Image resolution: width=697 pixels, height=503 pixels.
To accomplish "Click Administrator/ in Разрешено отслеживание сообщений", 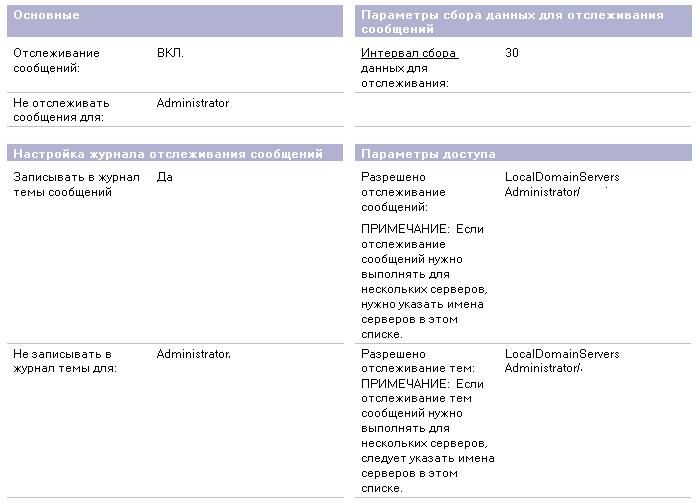I will coord(542,192).
